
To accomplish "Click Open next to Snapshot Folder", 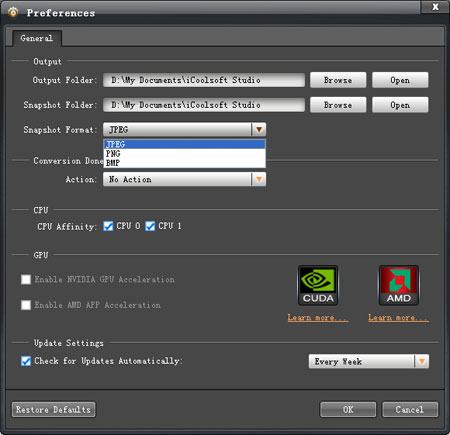I will (400, 105).
